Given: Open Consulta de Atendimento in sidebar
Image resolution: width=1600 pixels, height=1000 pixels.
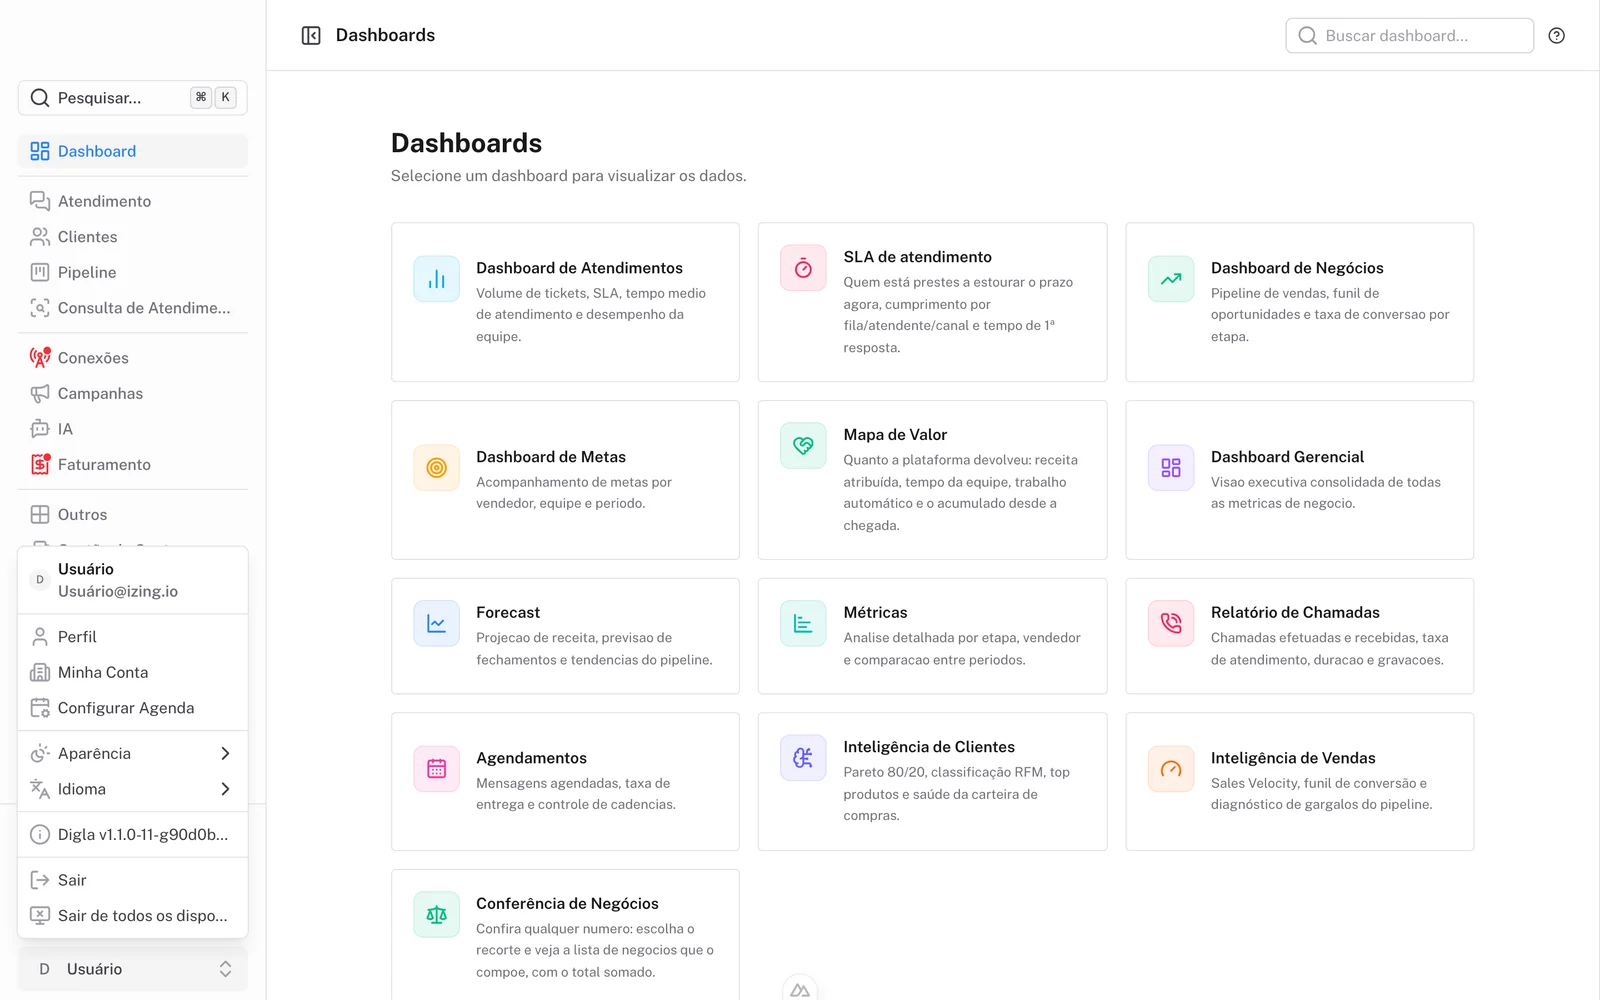Looking at the screenshot, I should pos(133,308).
